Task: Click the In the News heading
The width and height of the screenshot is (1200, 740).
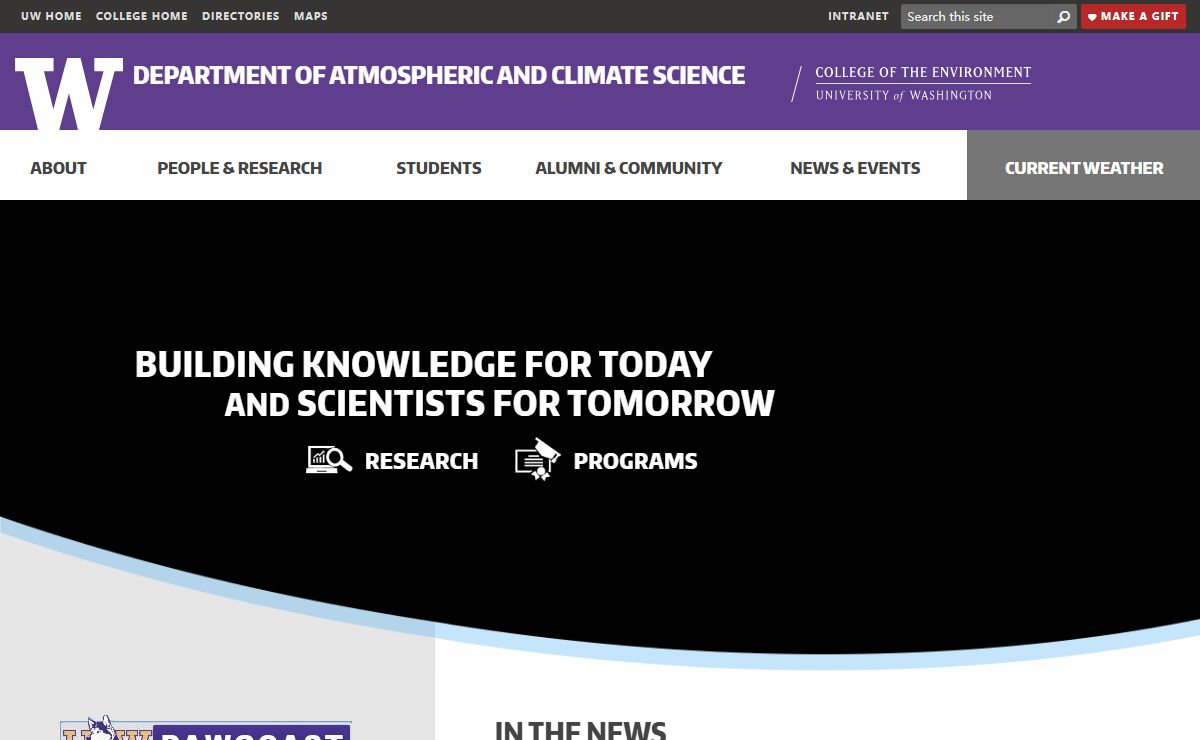Action: click(581, 730)
